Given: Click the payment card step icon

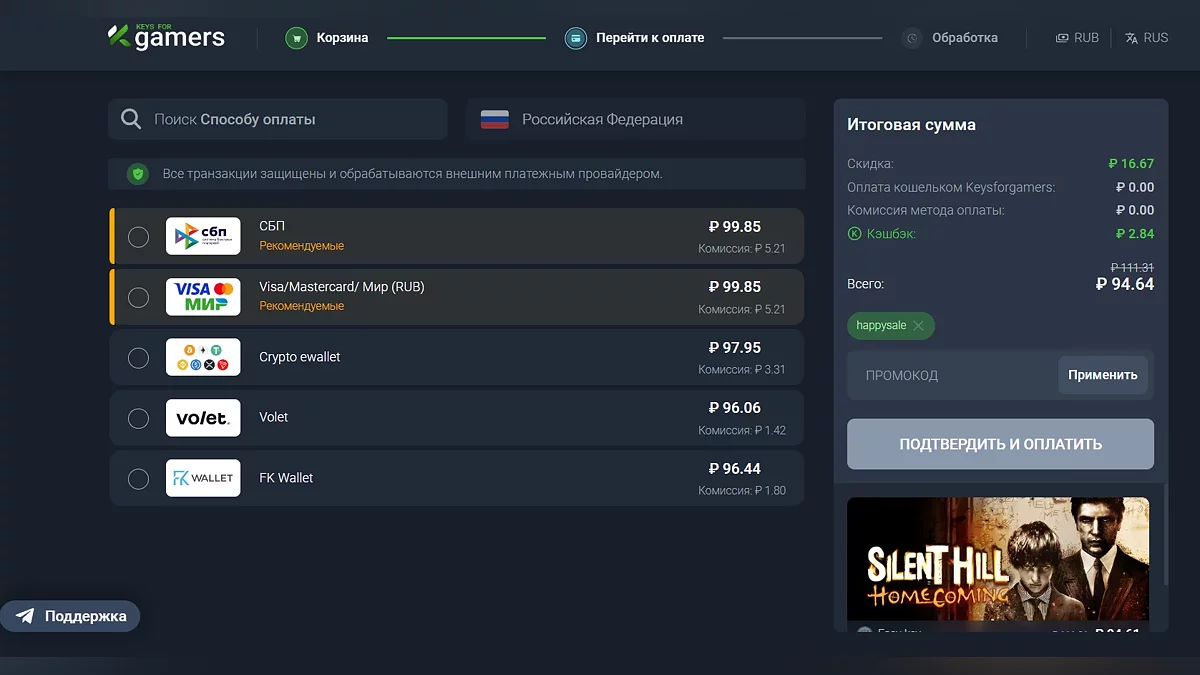Looking at the screenshot, I should click(x=575, y=38).
